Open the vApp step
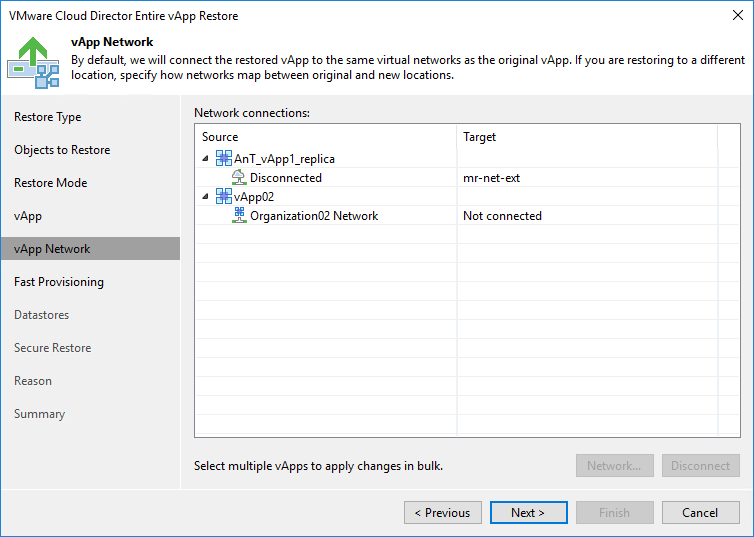 pyautogui.click(x=28, y=216)
